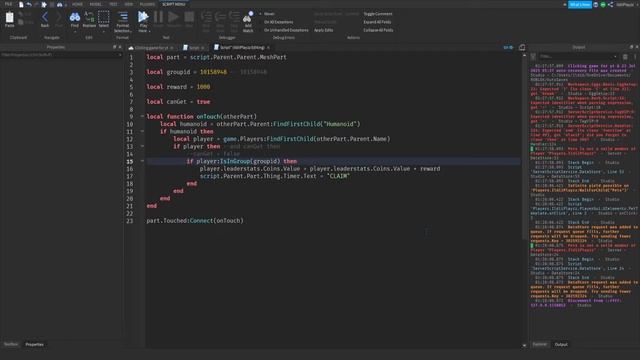Switch to the middle Script document tab

193,48
